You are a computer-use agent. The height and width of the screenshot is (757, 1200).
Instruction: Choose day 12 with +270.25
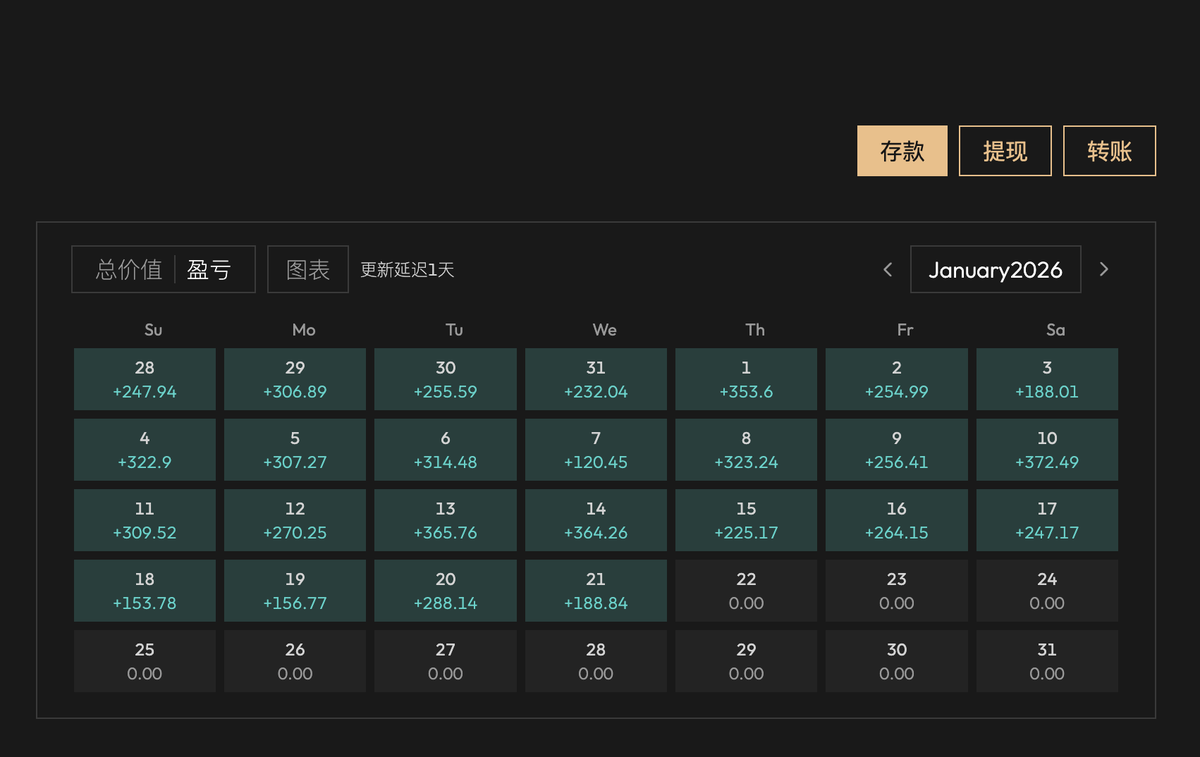295,520
